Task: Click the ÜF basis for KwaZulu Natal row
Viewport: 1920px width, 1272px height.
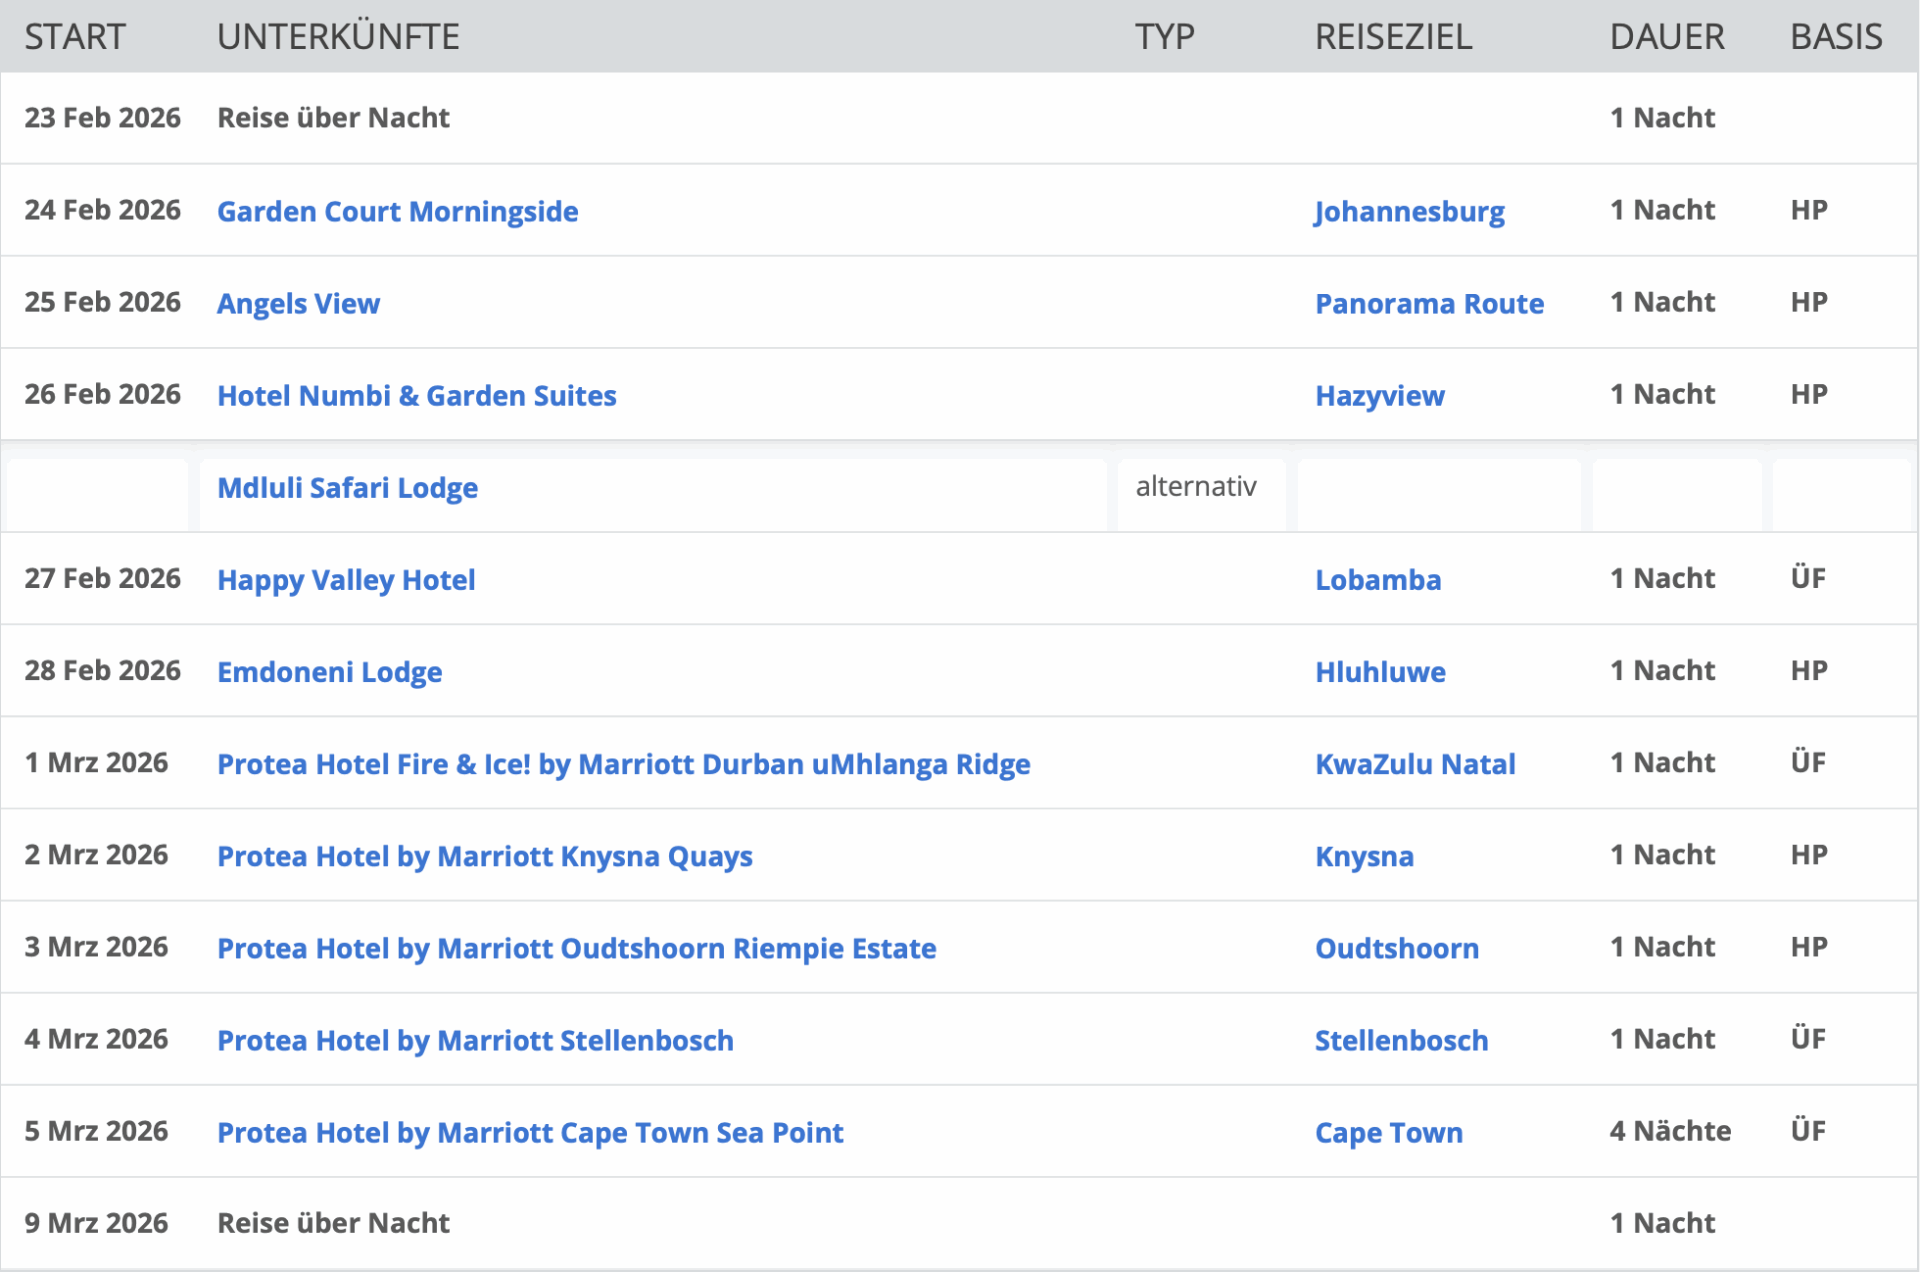Action: coord(1808,763)
